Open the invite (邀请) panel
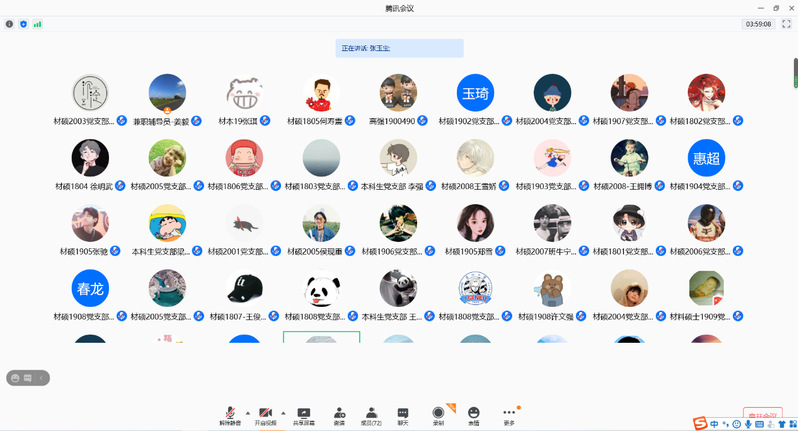The height and width of the screenshot is (431, 798). point(339,414)
